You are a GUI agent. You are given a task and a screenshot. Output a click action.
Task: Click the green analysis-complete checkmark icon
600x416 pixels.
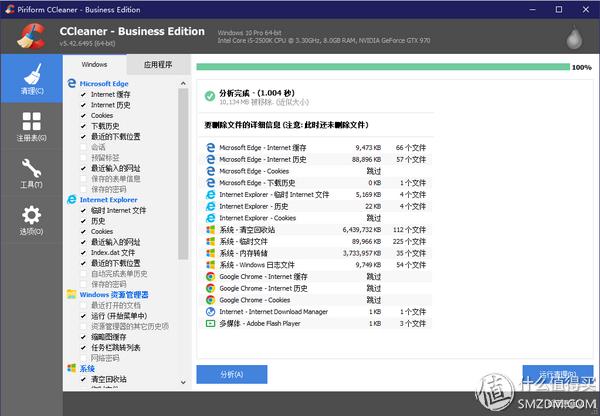[210, 96]
